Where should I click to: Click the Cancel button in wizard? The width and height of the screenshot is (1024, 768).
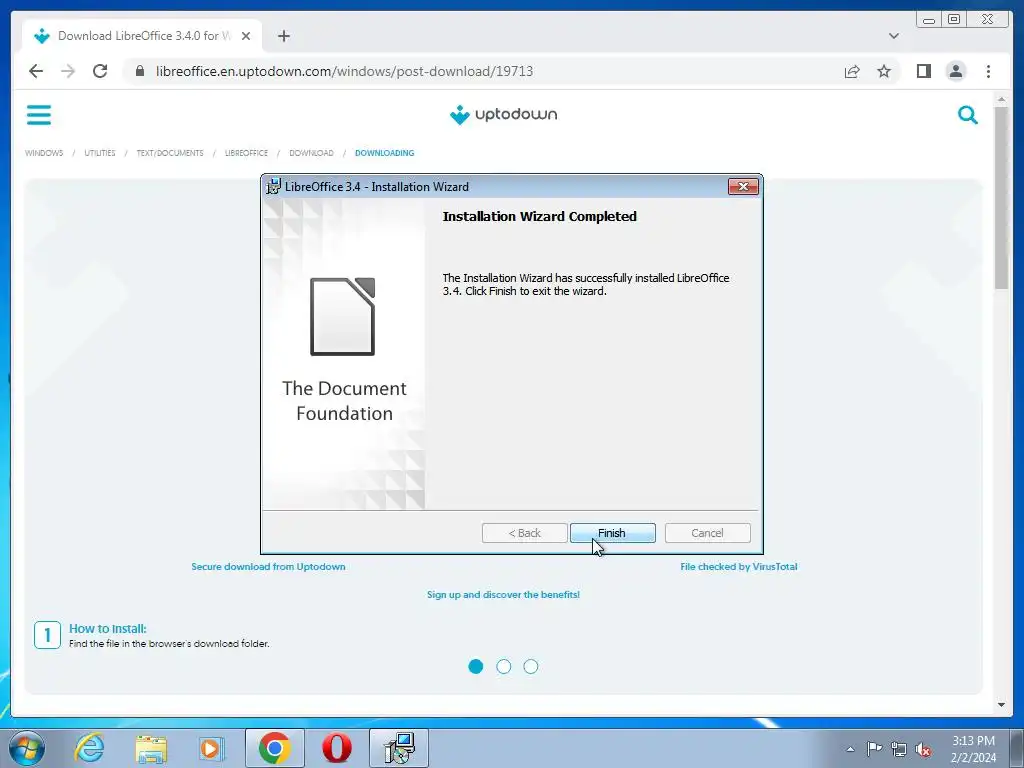707,533
